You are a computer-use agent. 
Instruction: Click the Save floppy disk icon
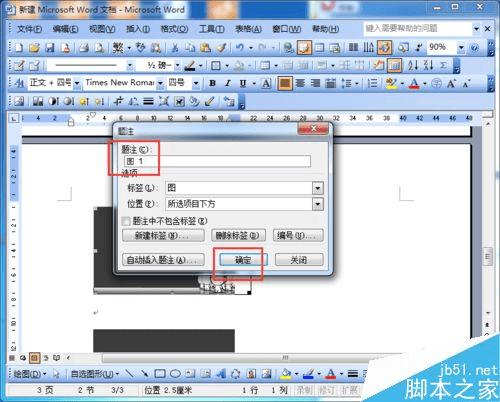click(50, 48)
